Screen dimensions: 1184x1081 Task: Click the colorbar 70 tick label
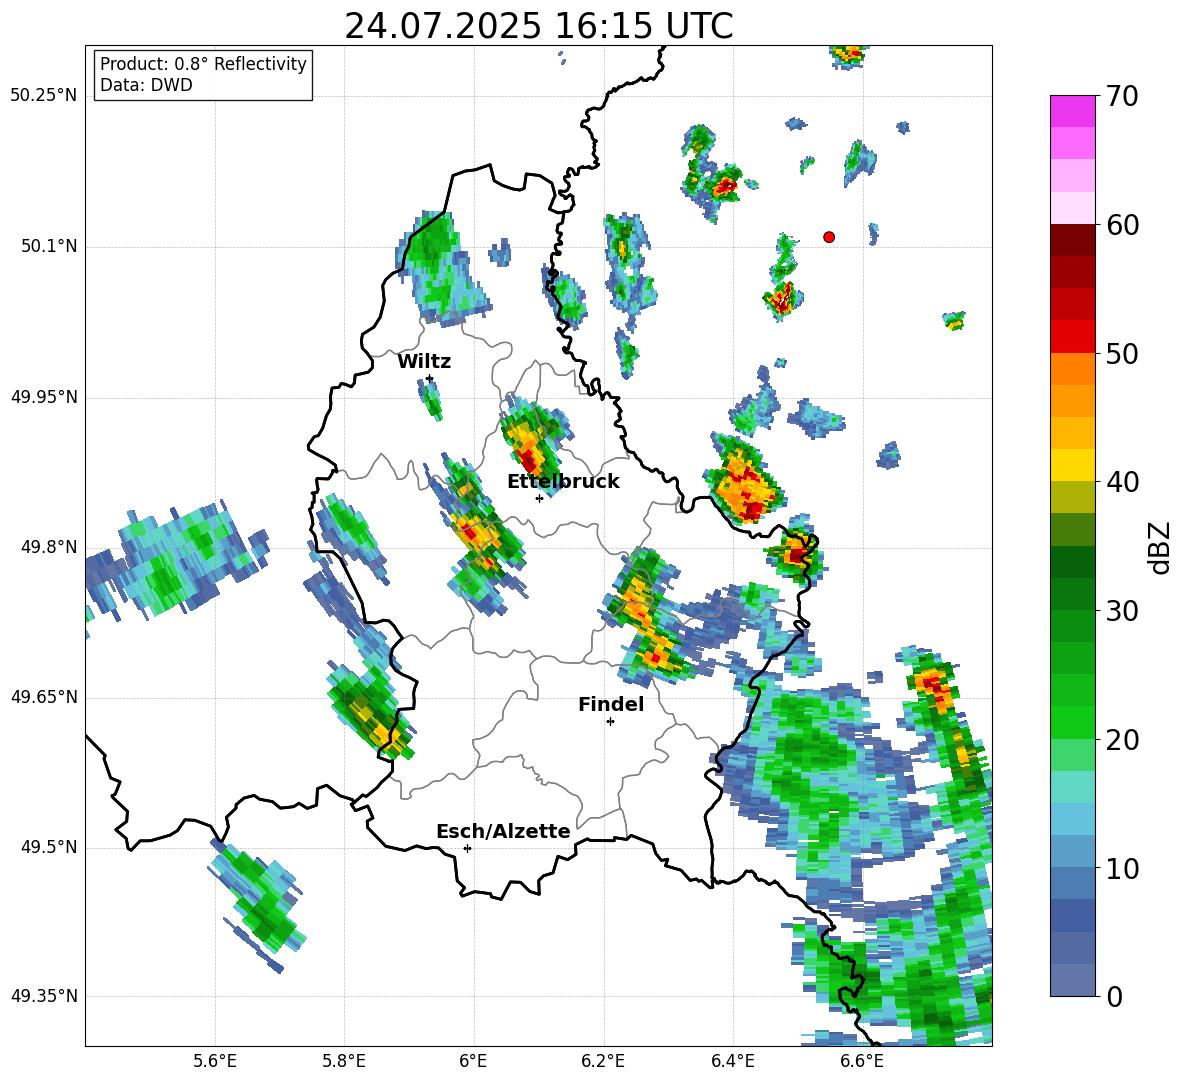pos(1122,97)
